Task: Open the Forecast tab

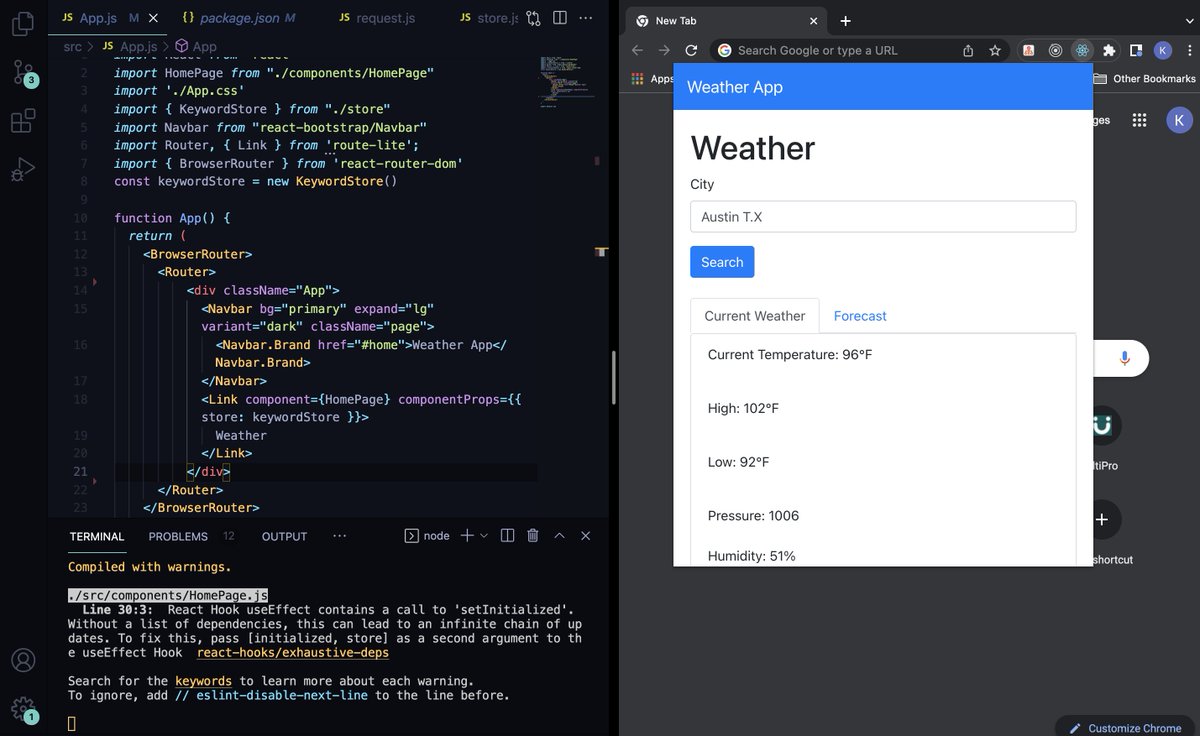Action: 860,316
